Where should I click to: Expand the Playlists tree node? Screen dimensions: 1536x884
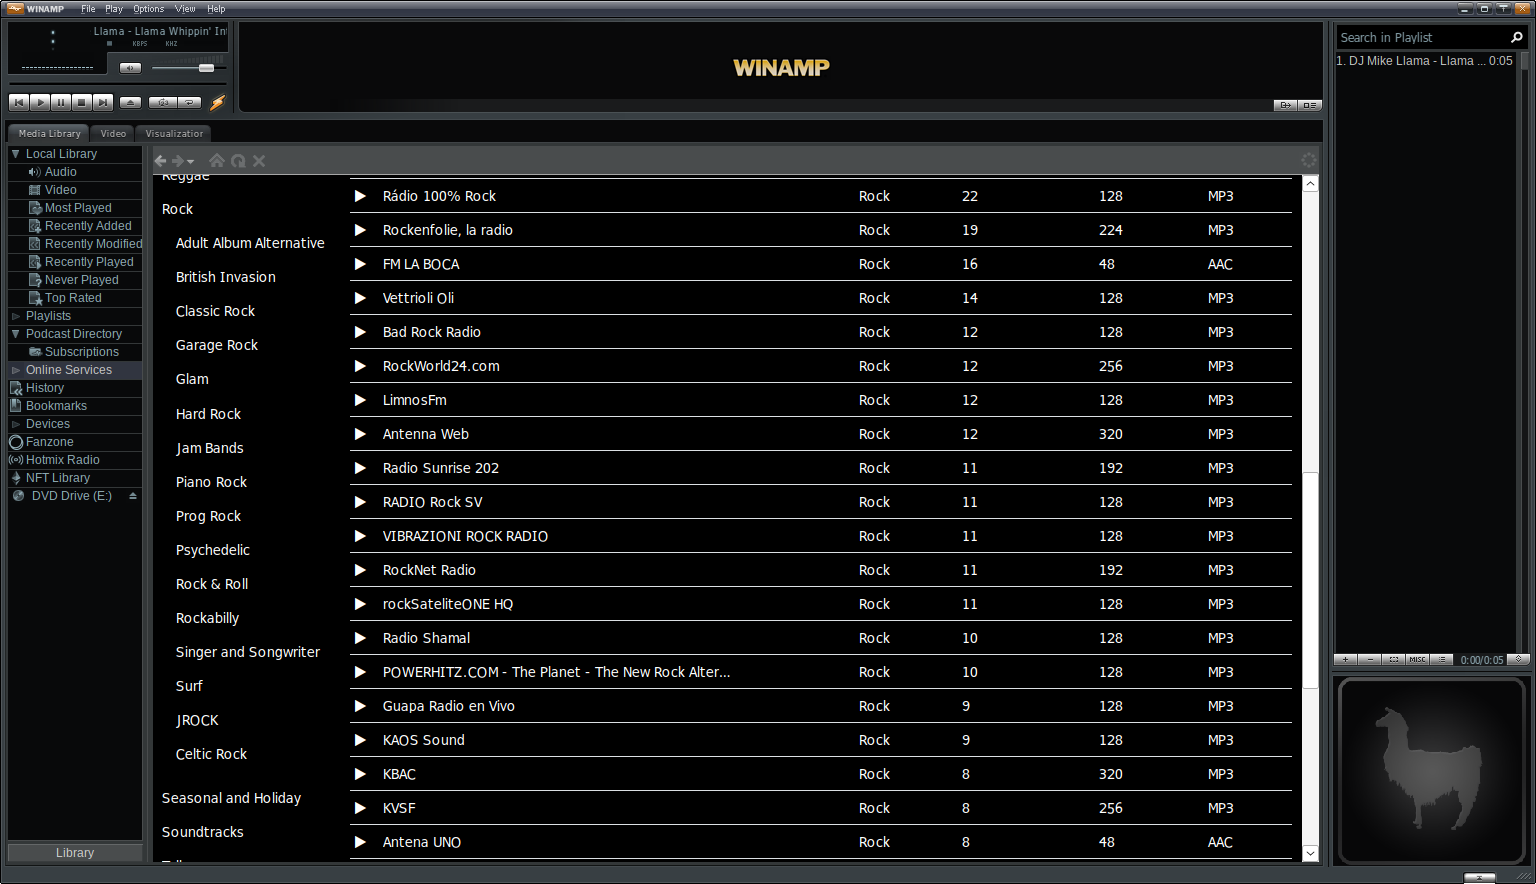click(15, 316)
